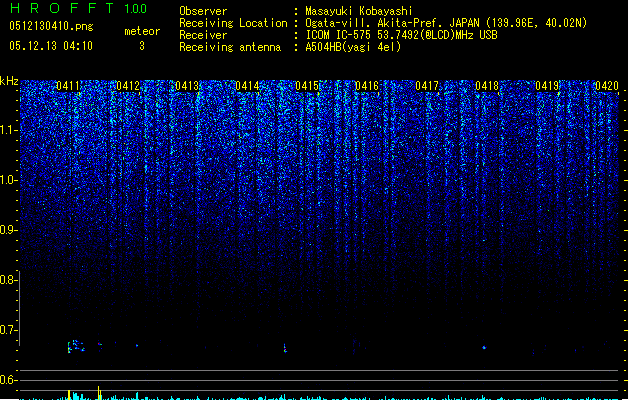Click the meteor count value 3

pyautogui.click(x=142, y=46)
